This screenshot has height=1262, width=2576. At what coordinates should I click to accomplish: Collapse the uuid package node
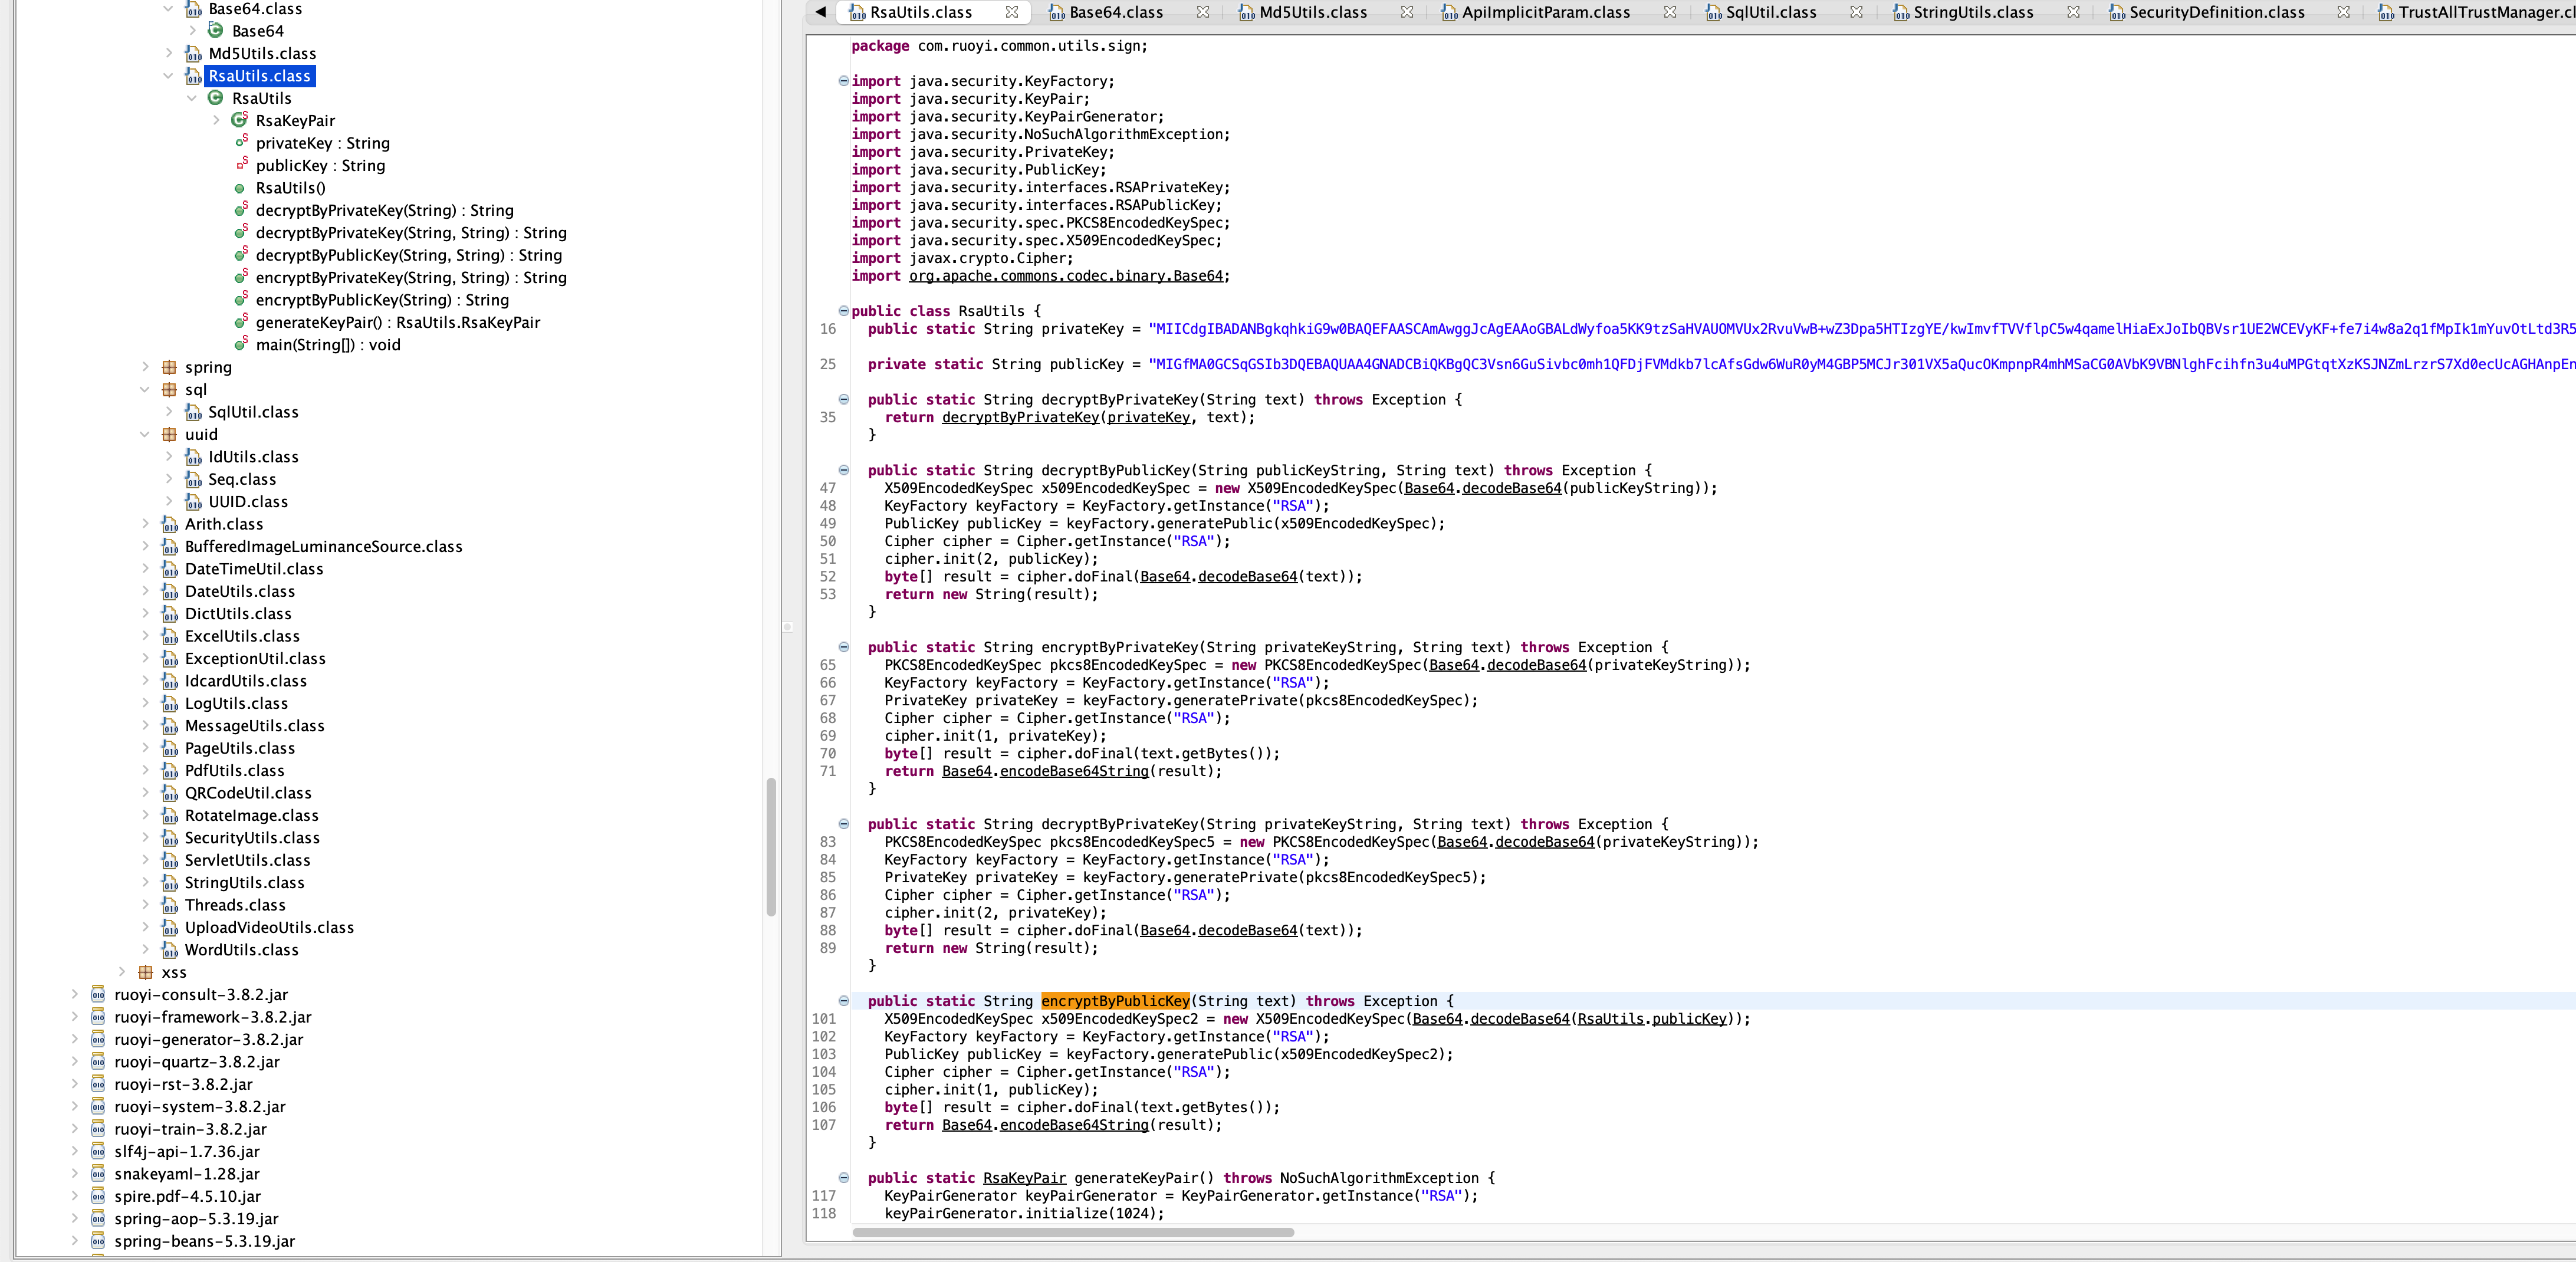click(145, 434)
